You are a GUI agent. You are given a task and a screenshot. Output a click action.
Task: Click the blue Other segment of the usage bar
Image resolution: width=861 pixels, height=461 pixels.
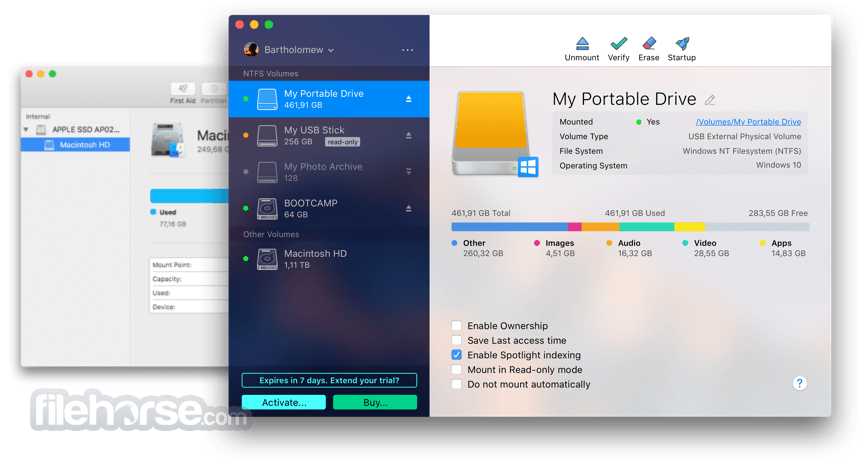[x=510, y=227]
